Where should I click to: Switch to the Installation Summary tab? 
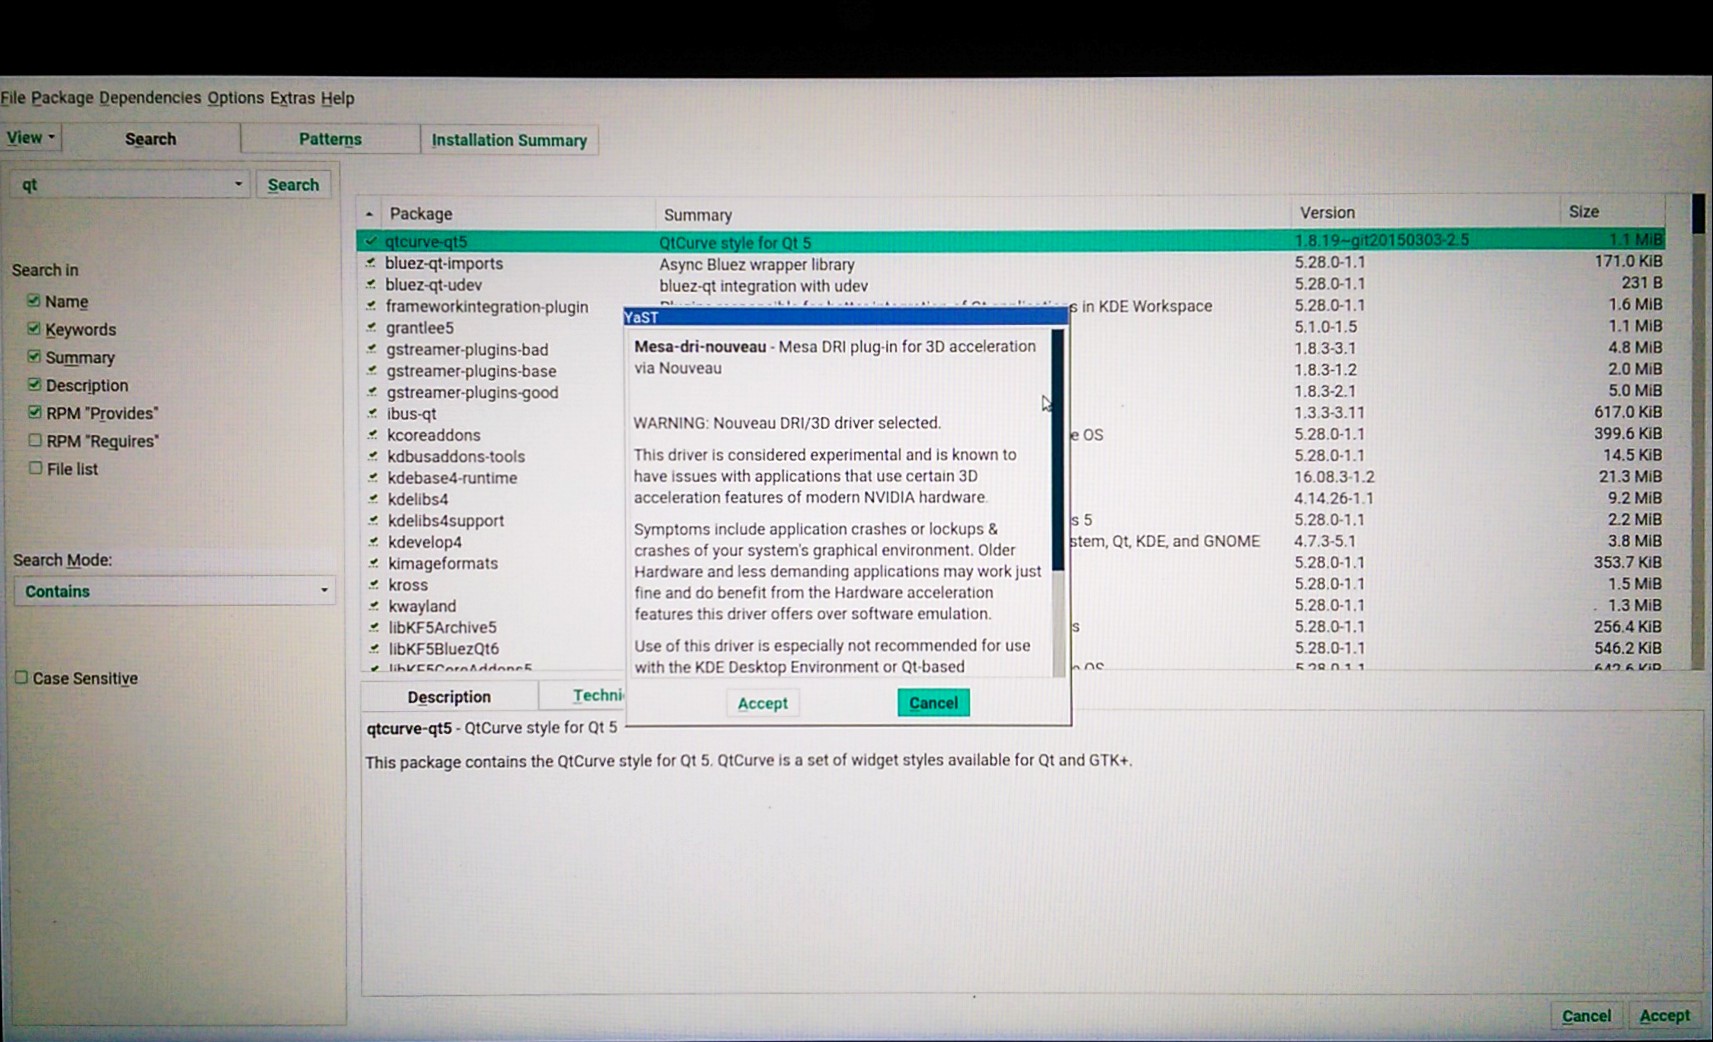[x=509, y=140]
